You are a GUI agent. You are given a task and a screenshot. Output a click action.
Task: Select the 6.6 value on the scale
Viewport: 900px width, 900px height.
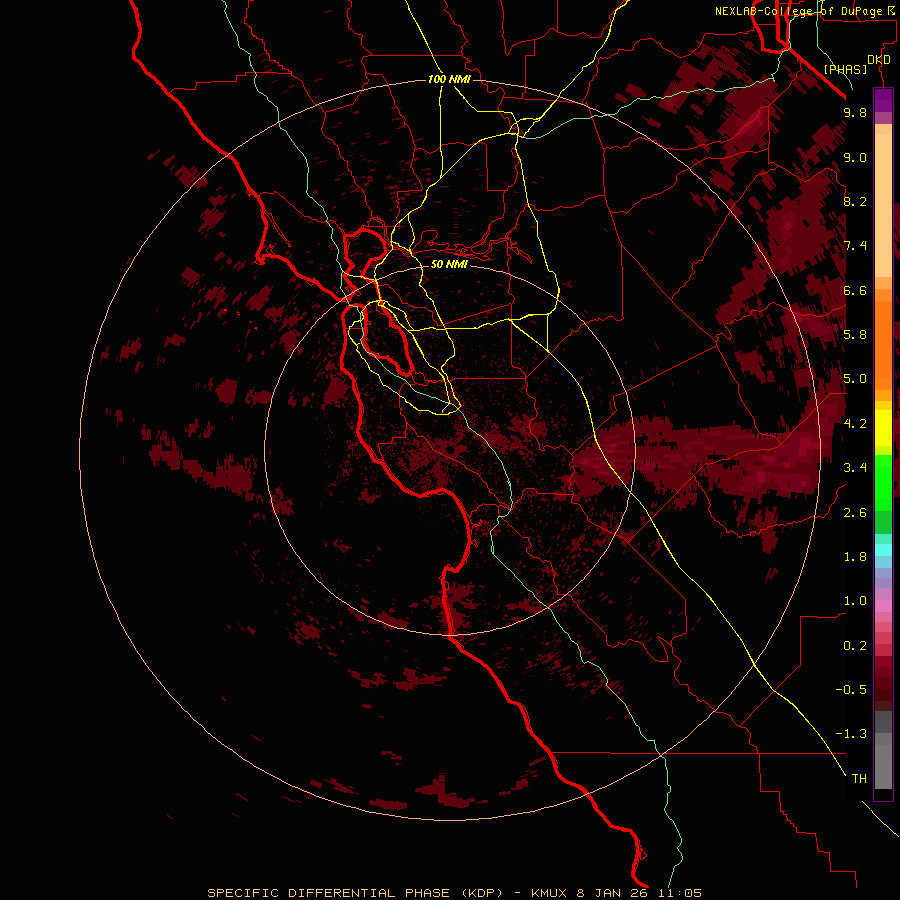pyautogui.click(x=855, y=290)
